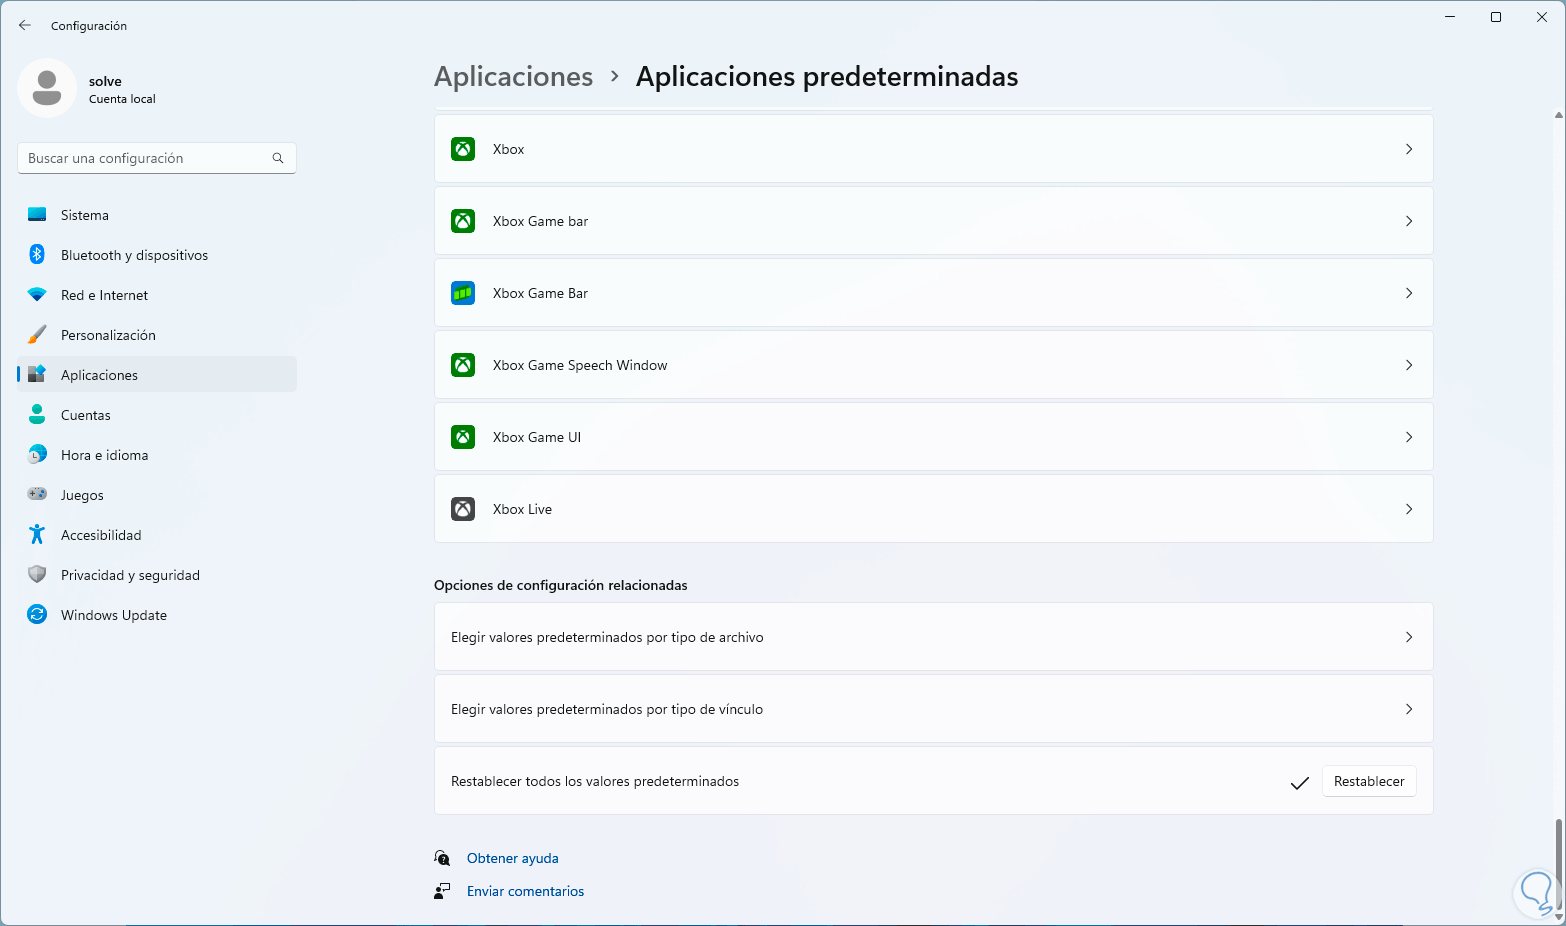Click the Xbox Game UI icon
This screenshot has height=926, width=1566.
point(463,437)
